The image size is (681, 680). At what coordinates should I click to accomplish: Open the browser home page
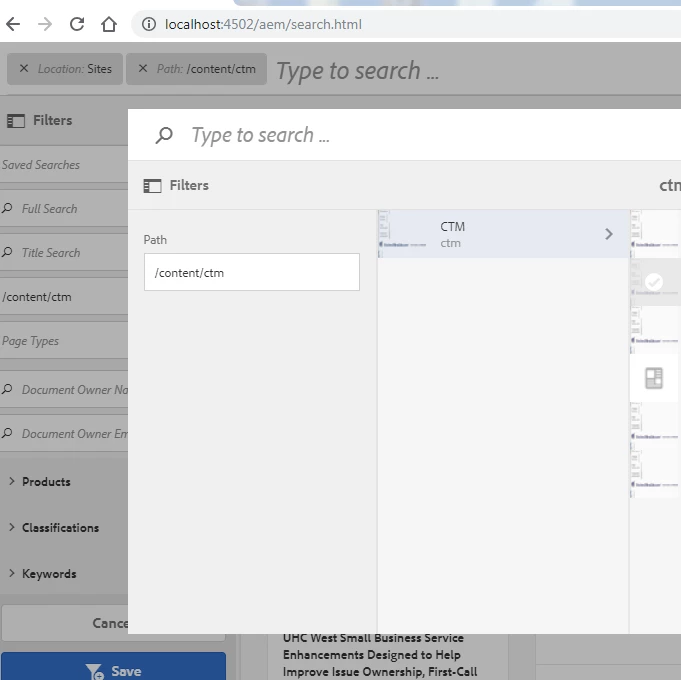tap(109, 24)
